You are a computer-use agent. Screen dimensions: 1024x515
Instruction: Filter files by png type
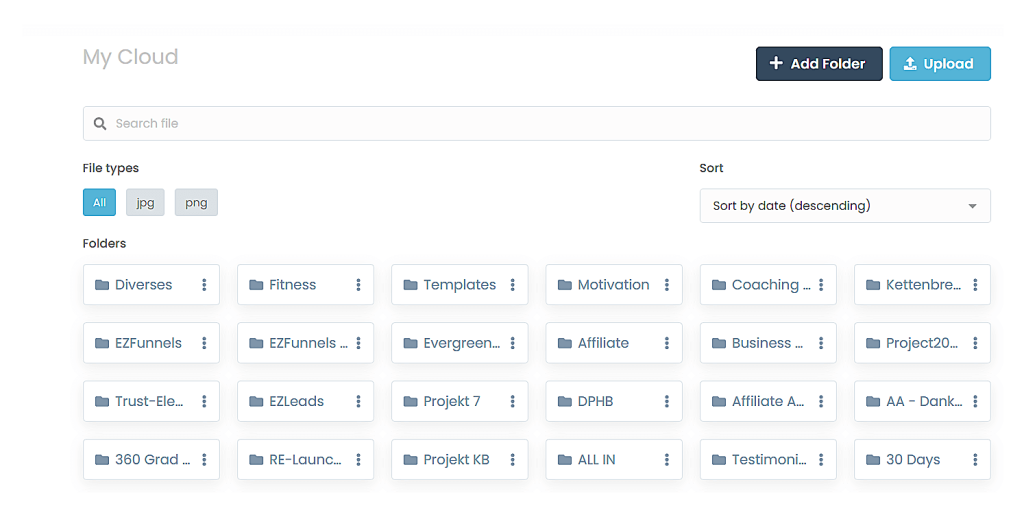(x=196, y=202)
